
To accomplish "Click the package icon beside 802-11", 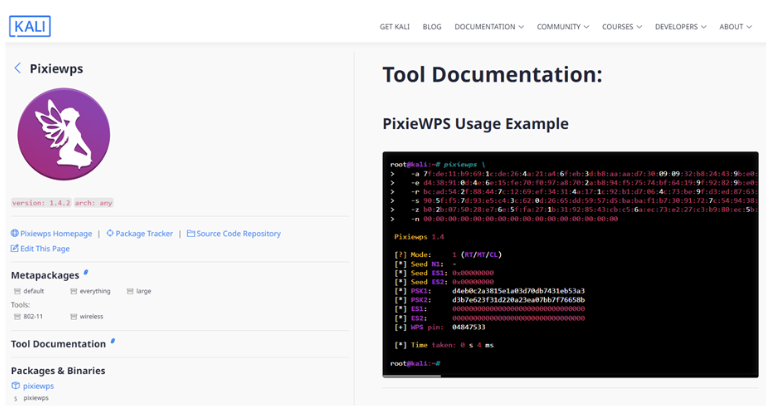I will 17,317.
